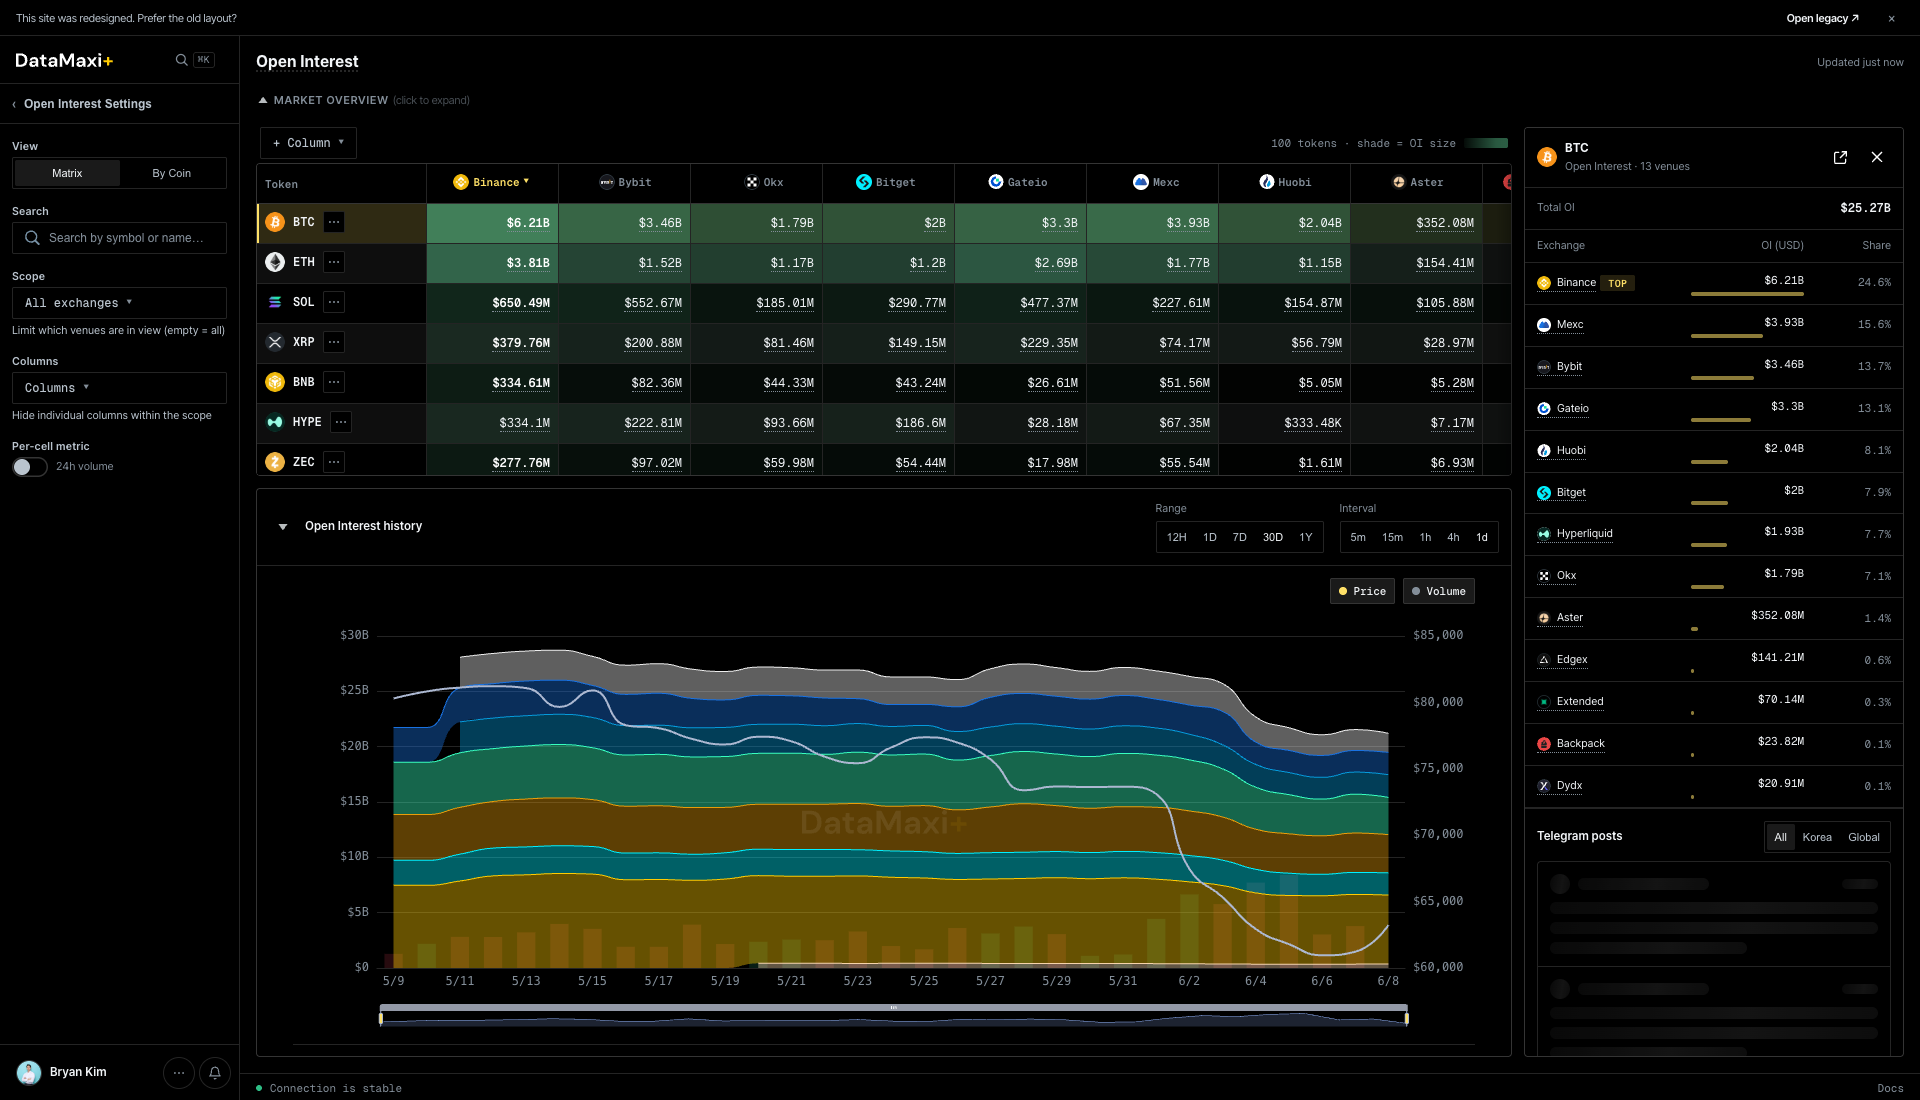Image resolution: width=1920 pixels, height=1100 pixels.
Task: Open the + Column dropdown above the table
Action: point(308,143)
